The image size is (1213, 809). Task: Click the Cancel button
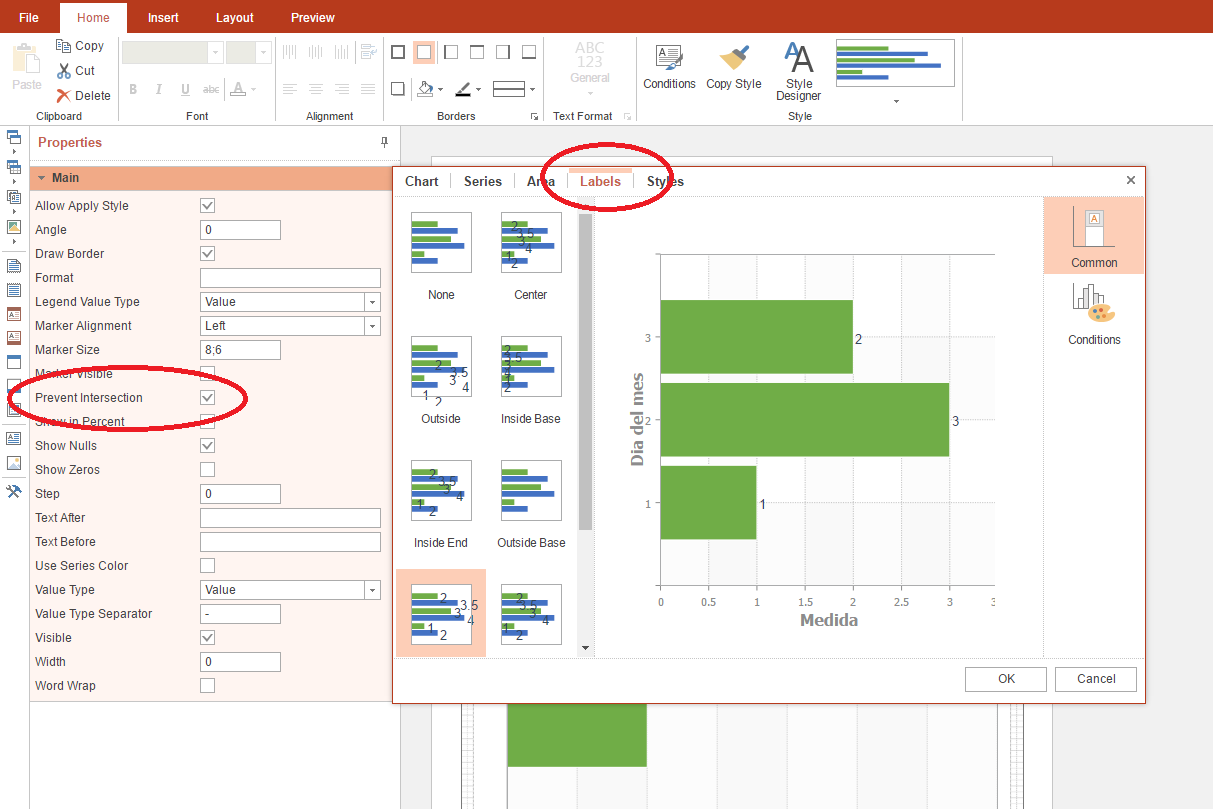click(1096, 679)
